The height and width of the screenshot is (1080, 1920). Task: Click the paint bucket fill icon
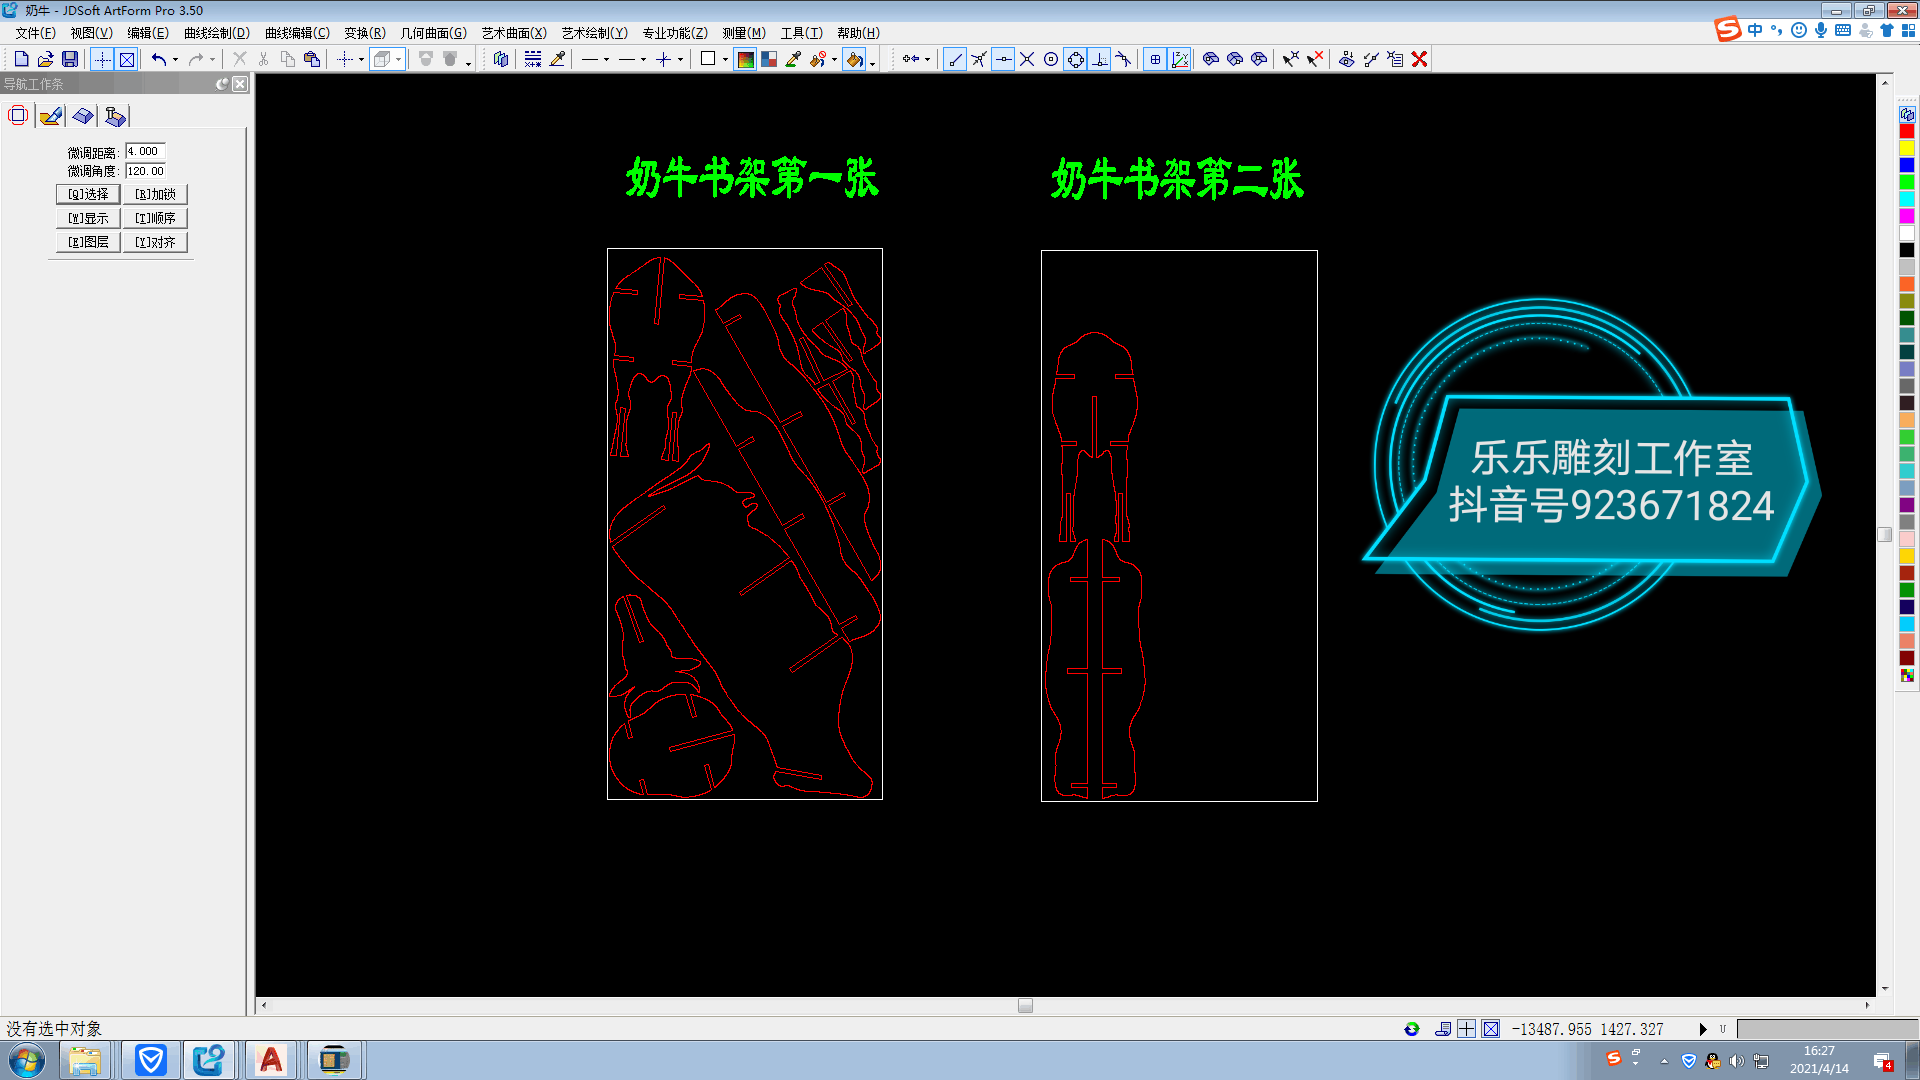click(x=853, y=59)
